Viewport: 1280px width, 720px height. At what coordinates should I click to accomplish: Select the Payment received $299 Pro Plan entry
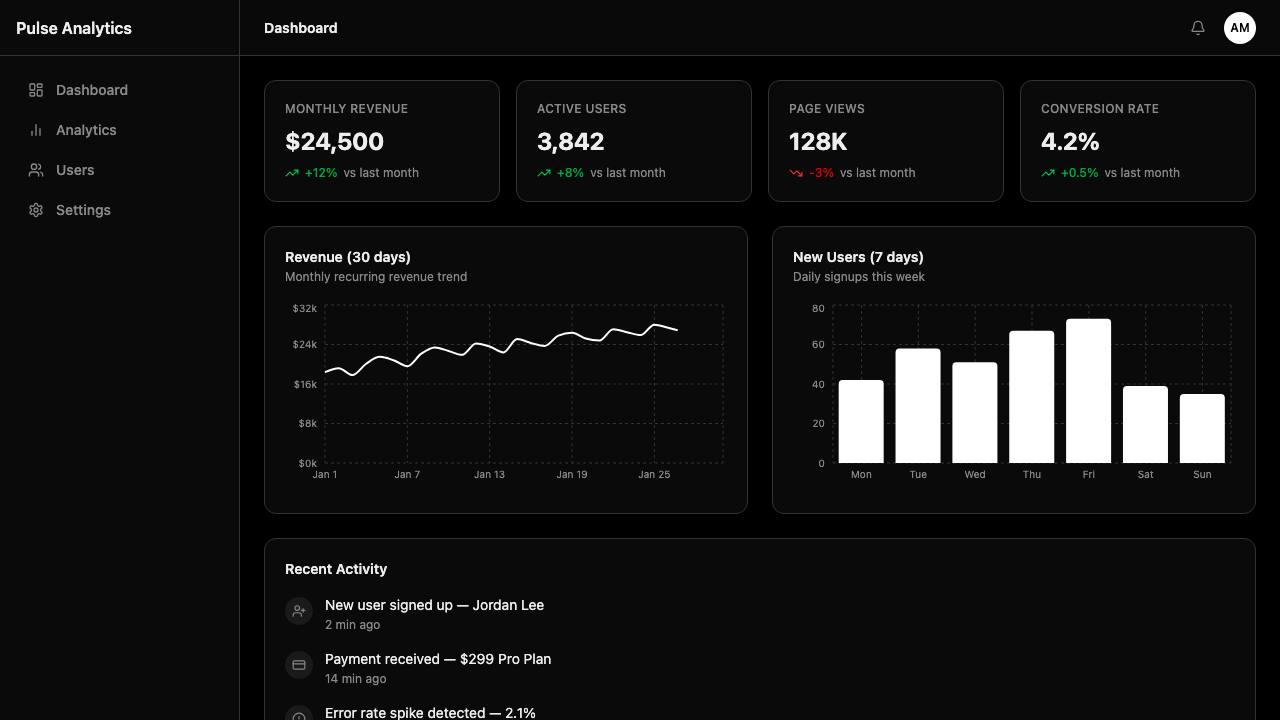759,668
